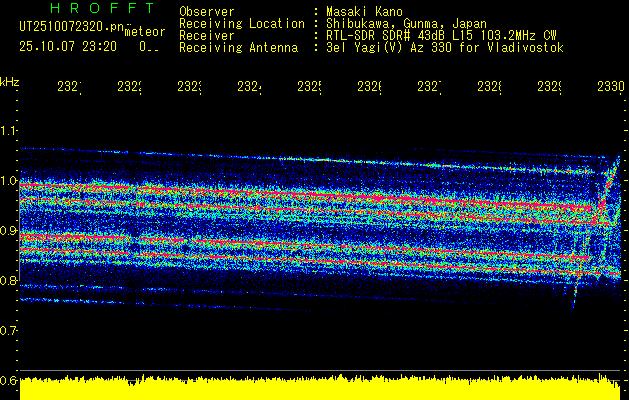Viewport: 629px width, 400px height.
Task: Click the 2323 time axis label
Action: [190, 86]
